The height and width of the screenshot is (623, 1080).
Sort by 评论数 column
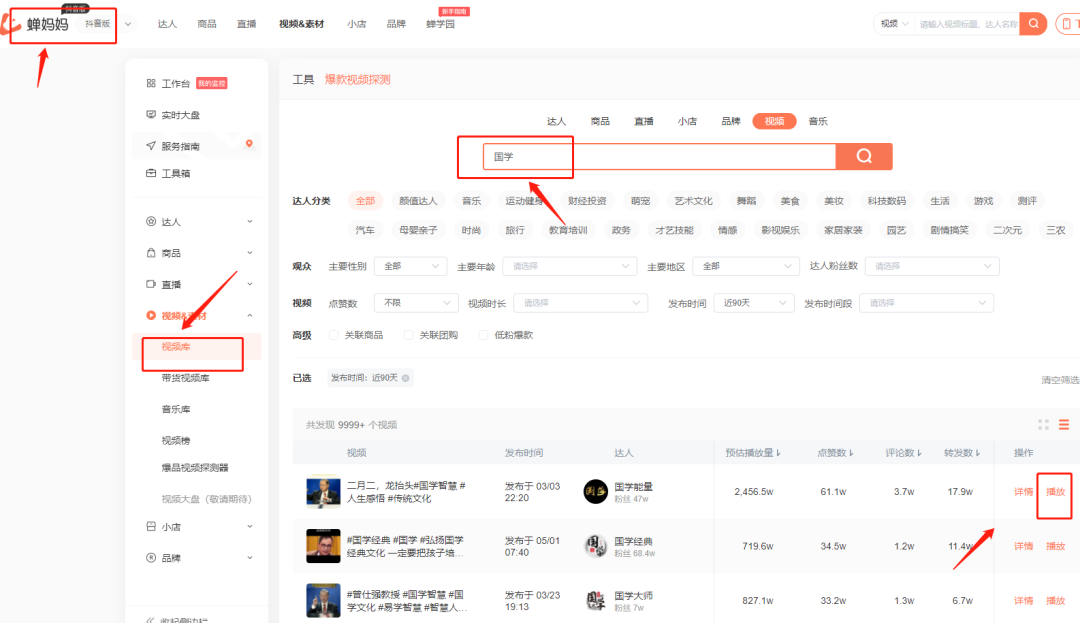pyautogui.click(x=904, y=452)
